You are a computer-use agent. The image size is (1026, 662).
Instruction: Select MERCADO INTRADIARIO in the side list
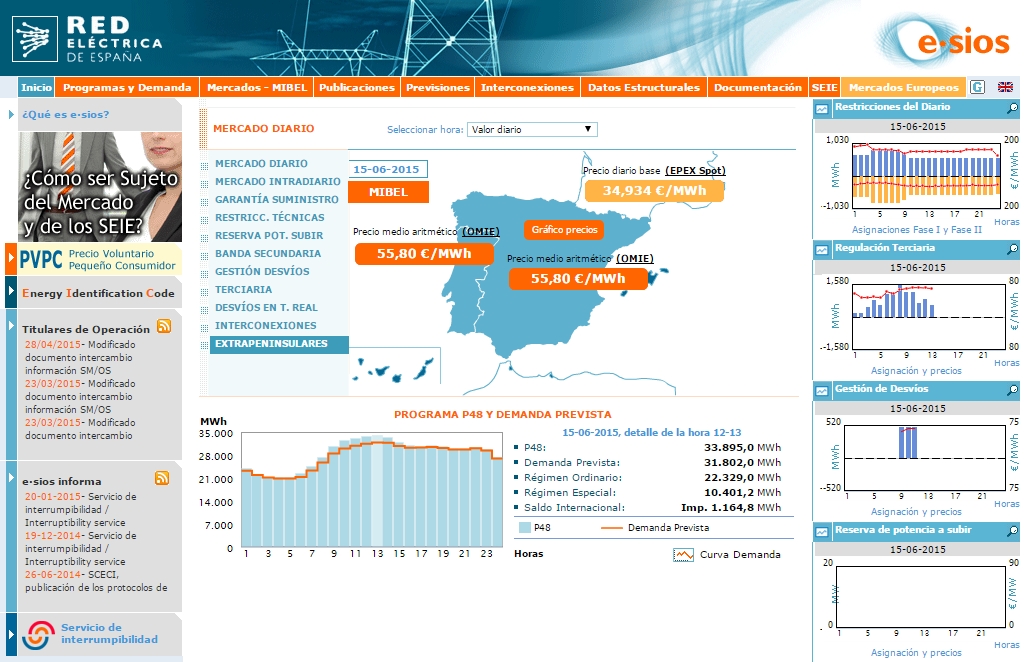pyautogui.click(x=277, y=181)
